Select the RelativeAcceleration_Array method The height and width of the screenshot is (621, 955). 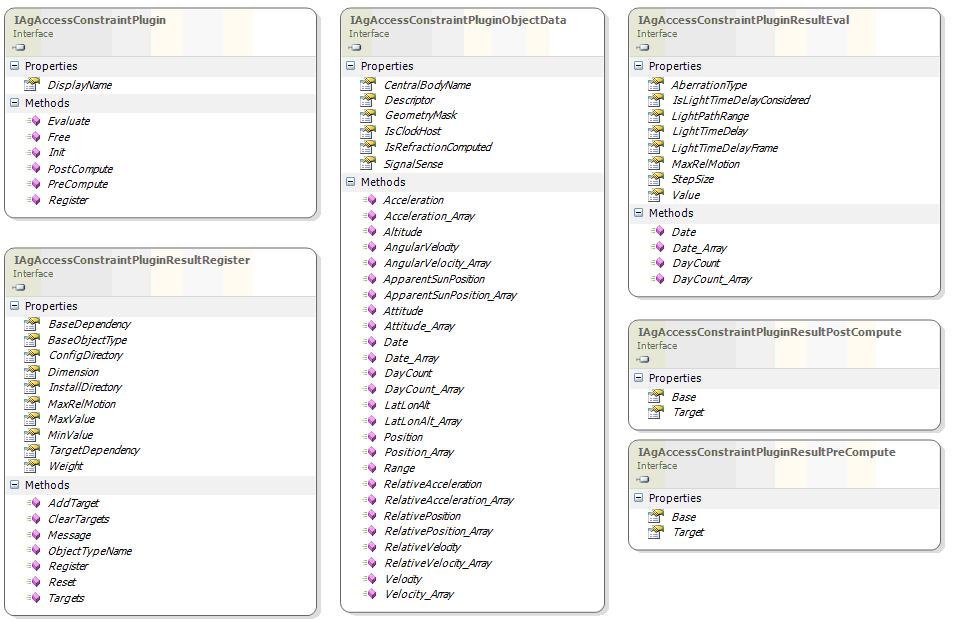click(x=448, y=500)
